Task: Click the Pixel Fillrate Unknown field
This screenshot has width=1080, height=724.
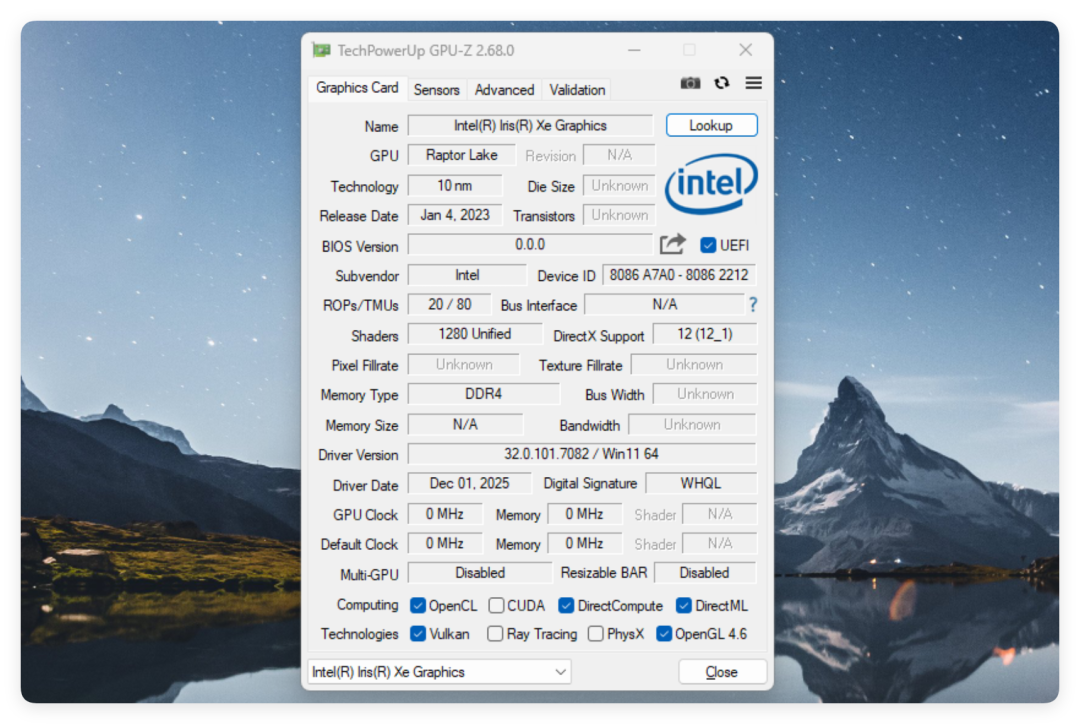Action: pyautogui.click(x=464, y=364)
